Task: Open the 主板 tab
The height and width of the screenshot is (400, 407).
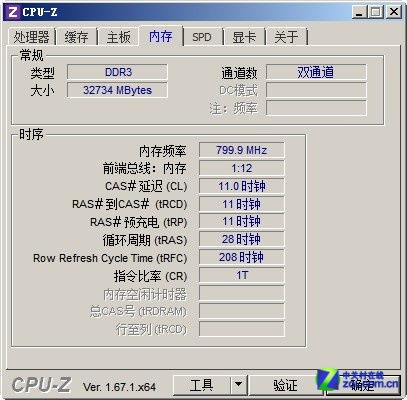Action: tap(118, 37)
